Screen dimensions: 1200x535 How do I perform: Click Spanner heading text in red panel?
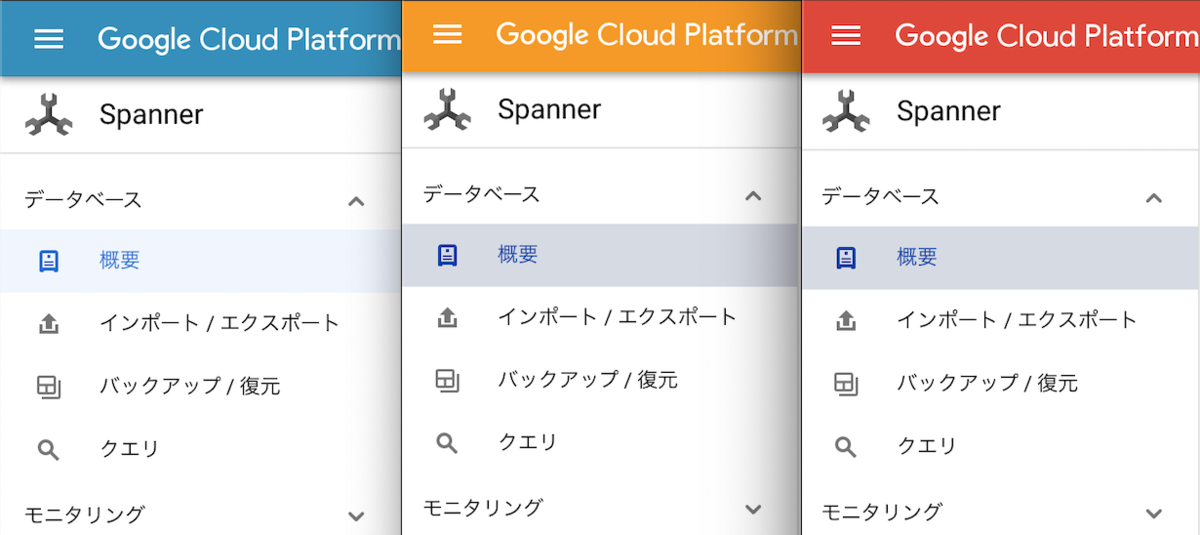pyautogui.click(x=948, y=111)
